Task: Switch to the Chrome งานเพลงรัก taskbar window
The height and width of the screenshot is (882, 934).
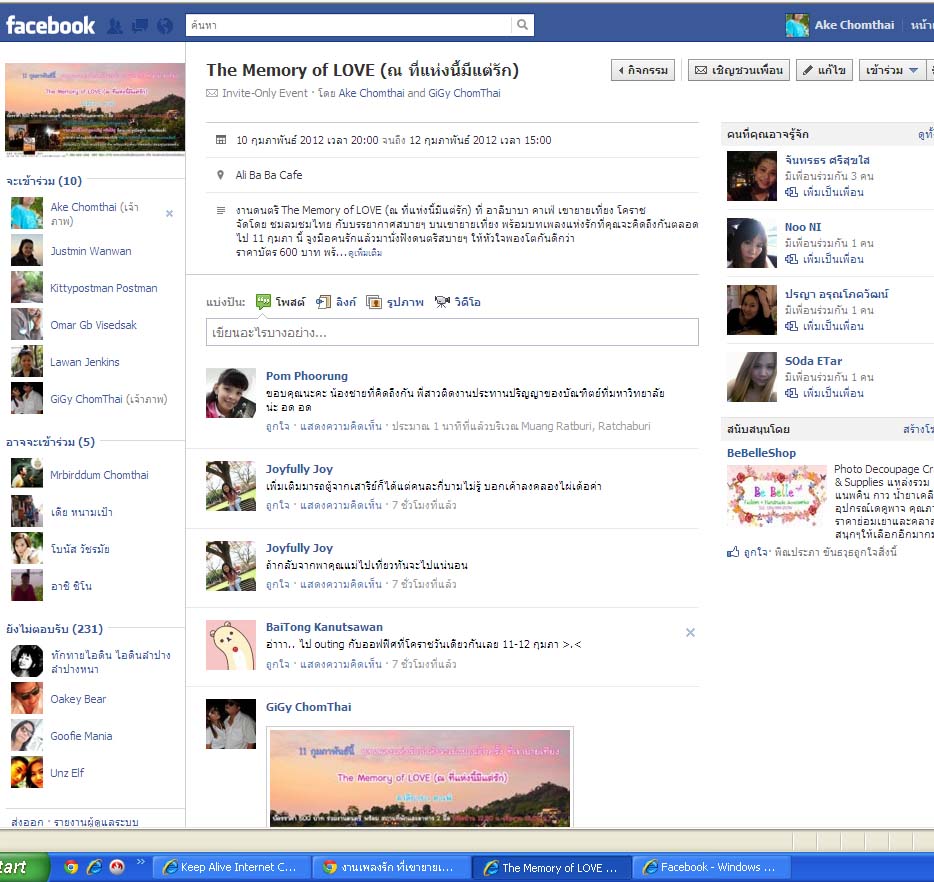Action: point(392,867)
